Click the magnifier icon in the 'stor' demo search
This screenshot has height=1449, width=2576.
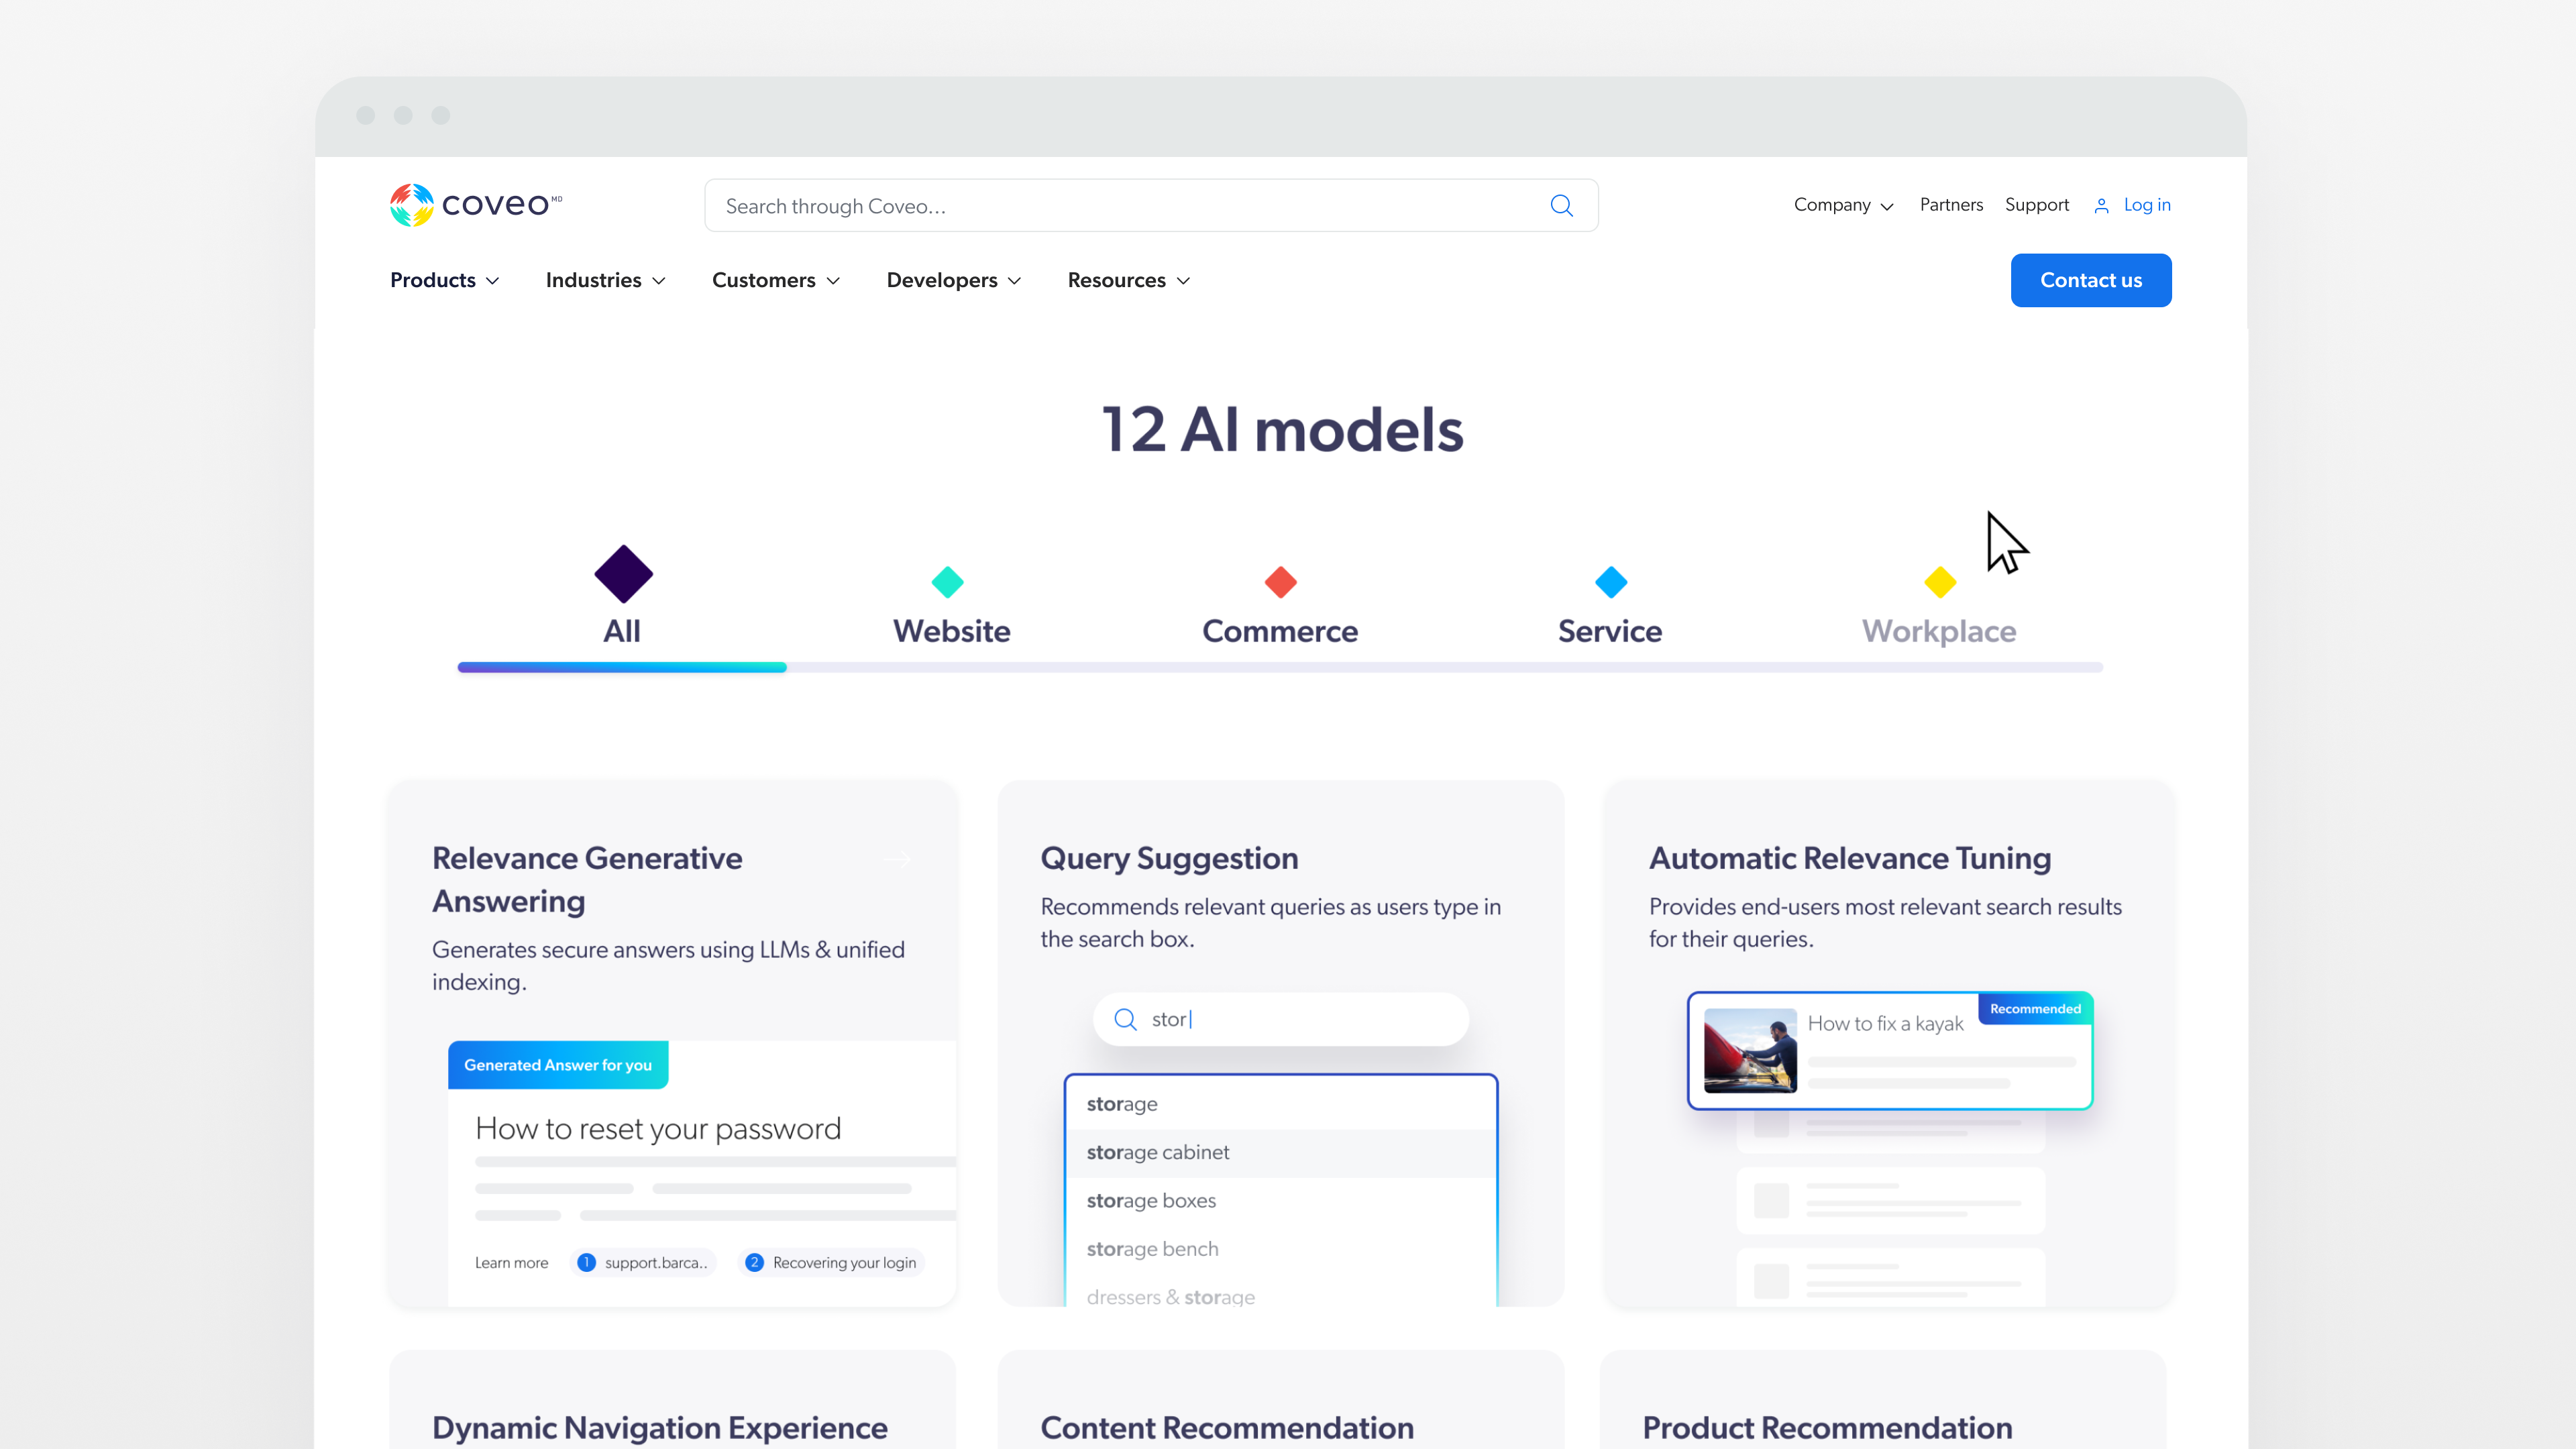pos(1125,1019)
